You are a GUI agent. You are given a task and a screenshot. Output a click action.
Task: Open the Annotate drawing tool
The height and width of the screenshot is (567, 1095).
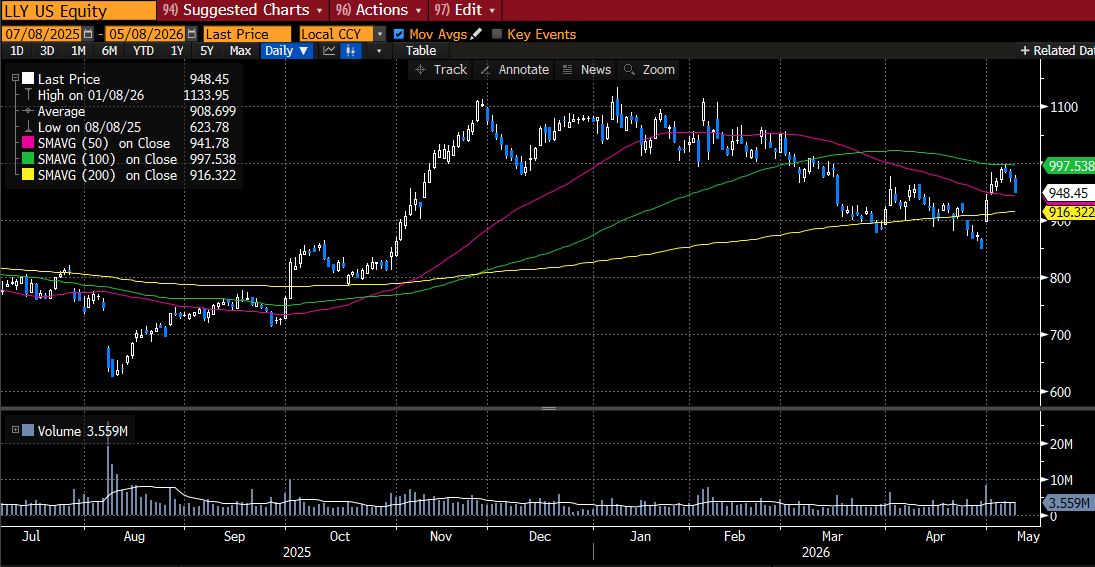pyautogui.click(x=514, y=69)
